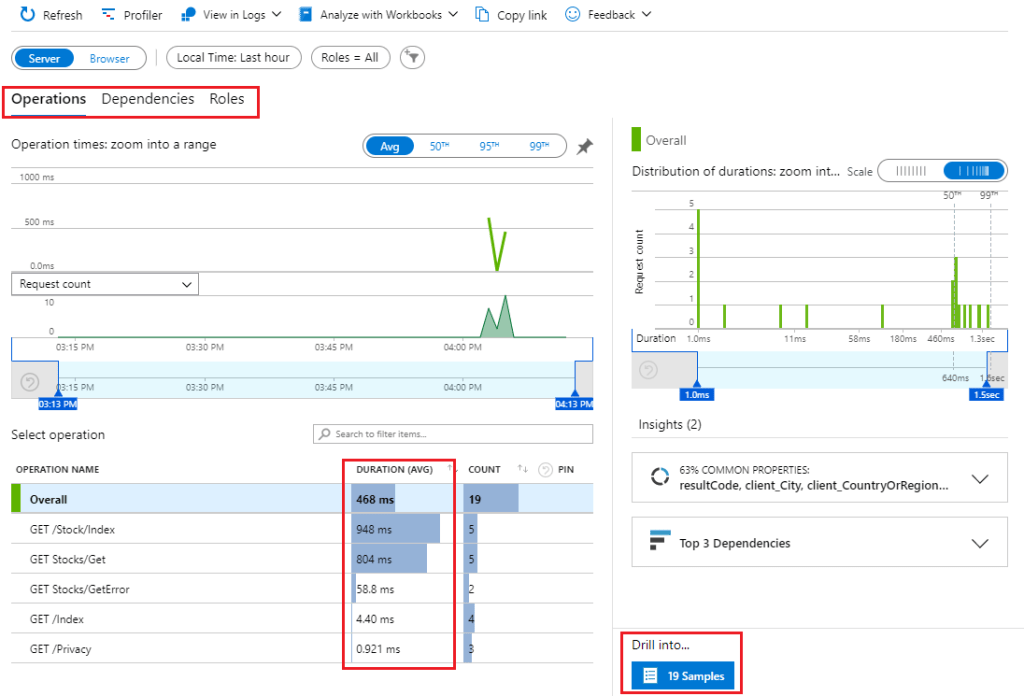Switch to the Dependencies tab
1024x696 pixels.
[x=148, y=99]
